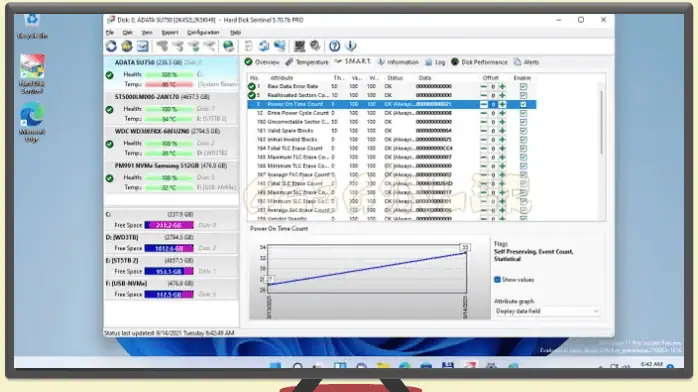Click the Edge icon on the taskbar
The width and height of the screenshot is (698, 392).
coord(404,366)
